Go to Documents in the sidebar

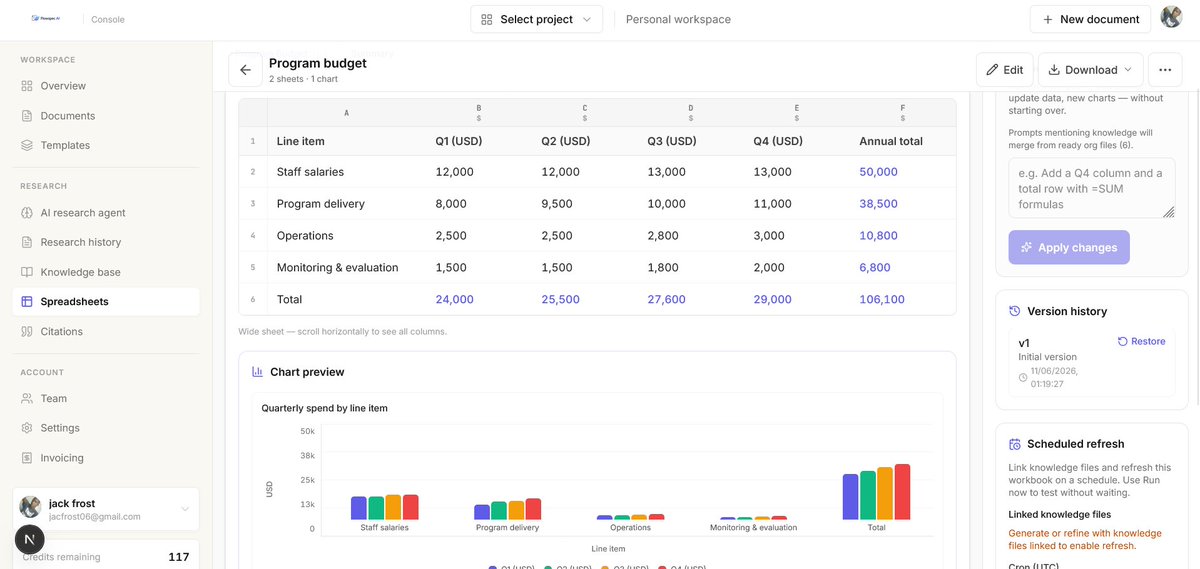pyautogui.click(x=106, y=116)
